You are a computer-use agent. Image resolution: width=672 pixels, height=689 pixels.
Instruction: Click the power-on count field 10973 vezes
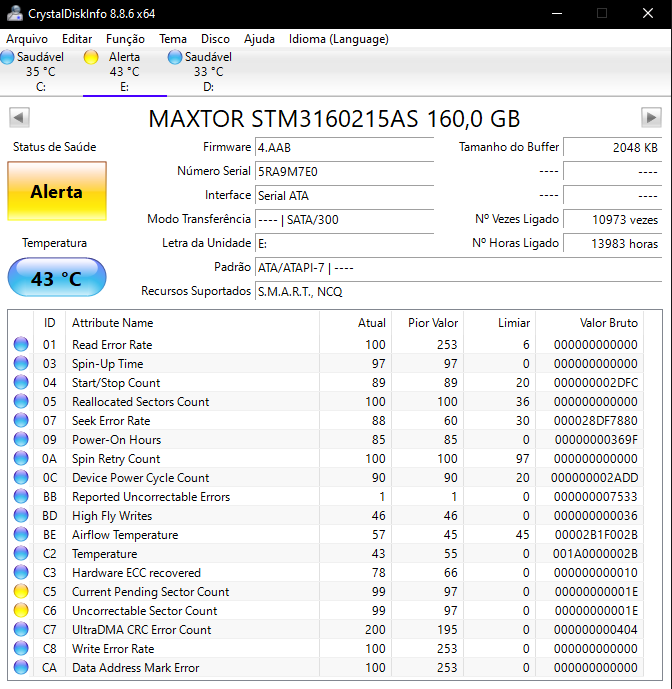coord(613,219)
